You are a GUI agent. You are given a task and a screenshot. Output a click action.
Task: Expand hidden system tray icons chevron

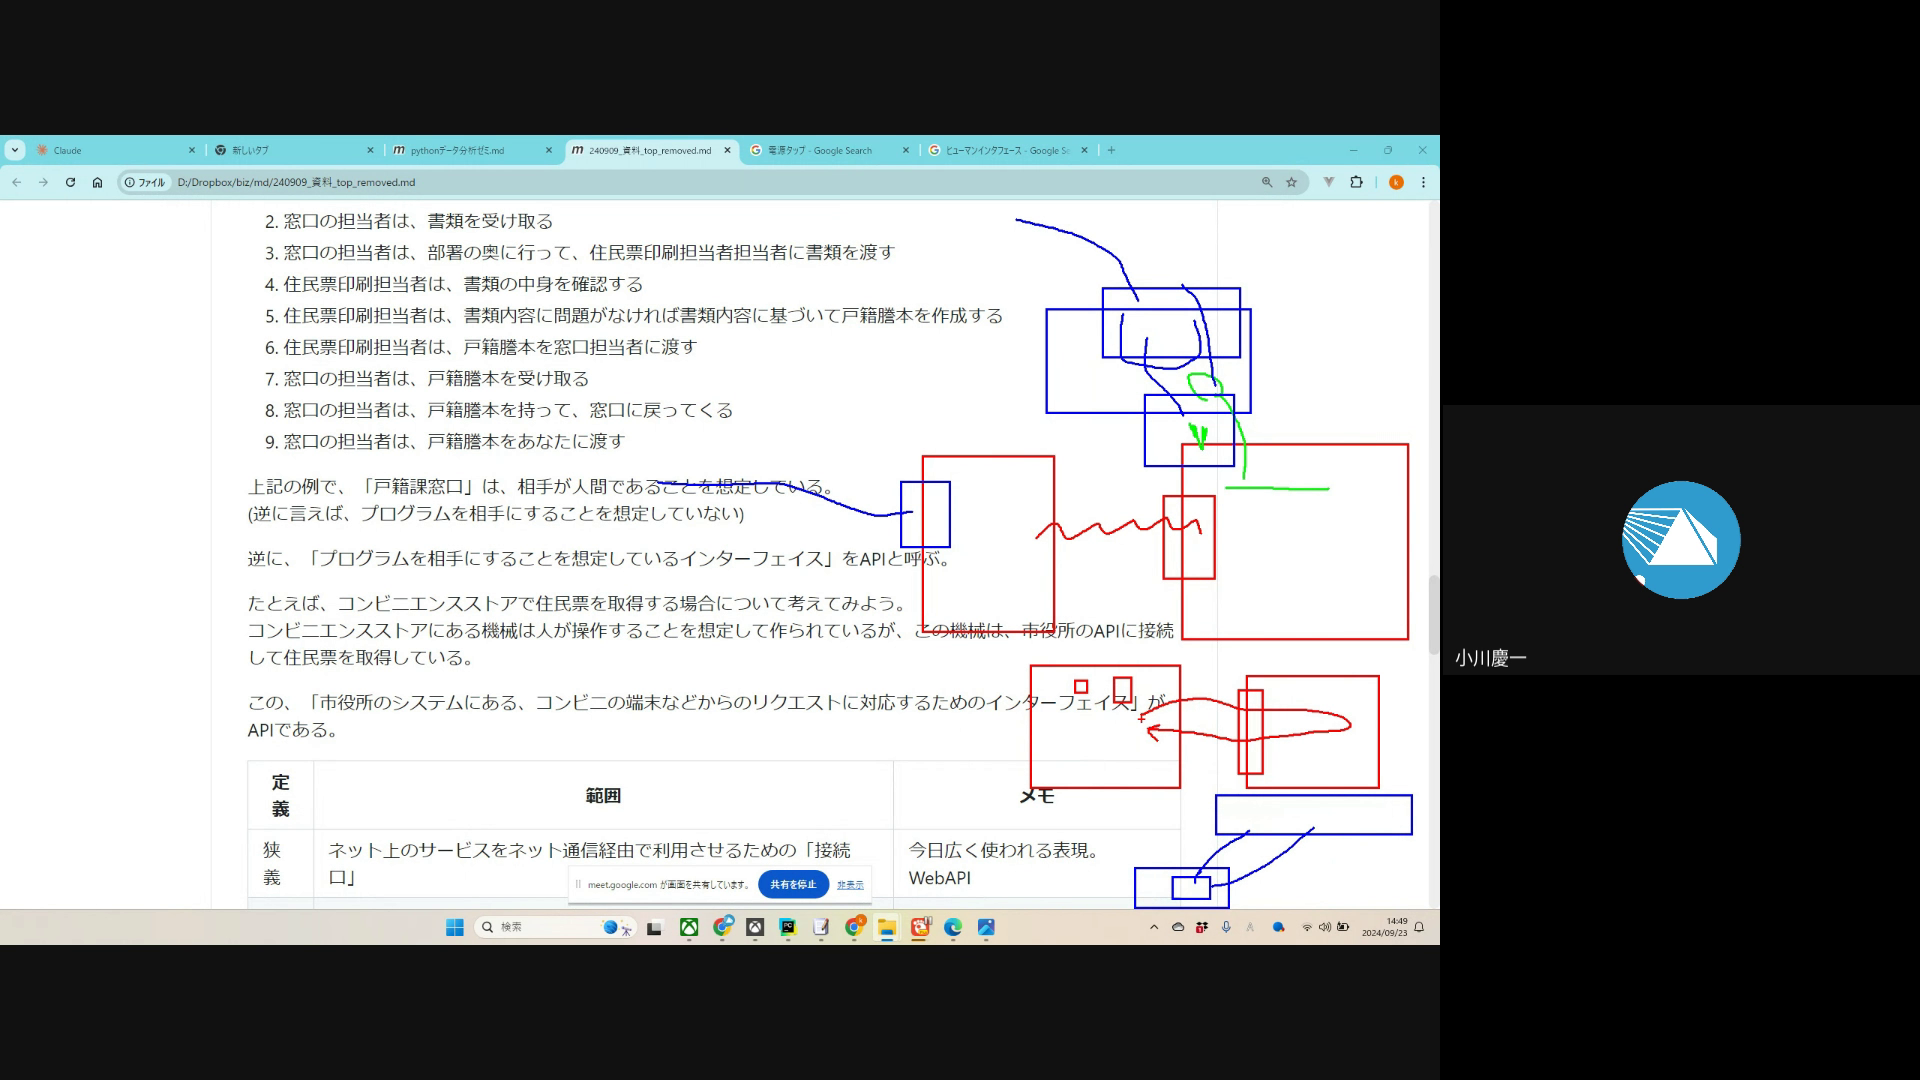coord(1154,927)
